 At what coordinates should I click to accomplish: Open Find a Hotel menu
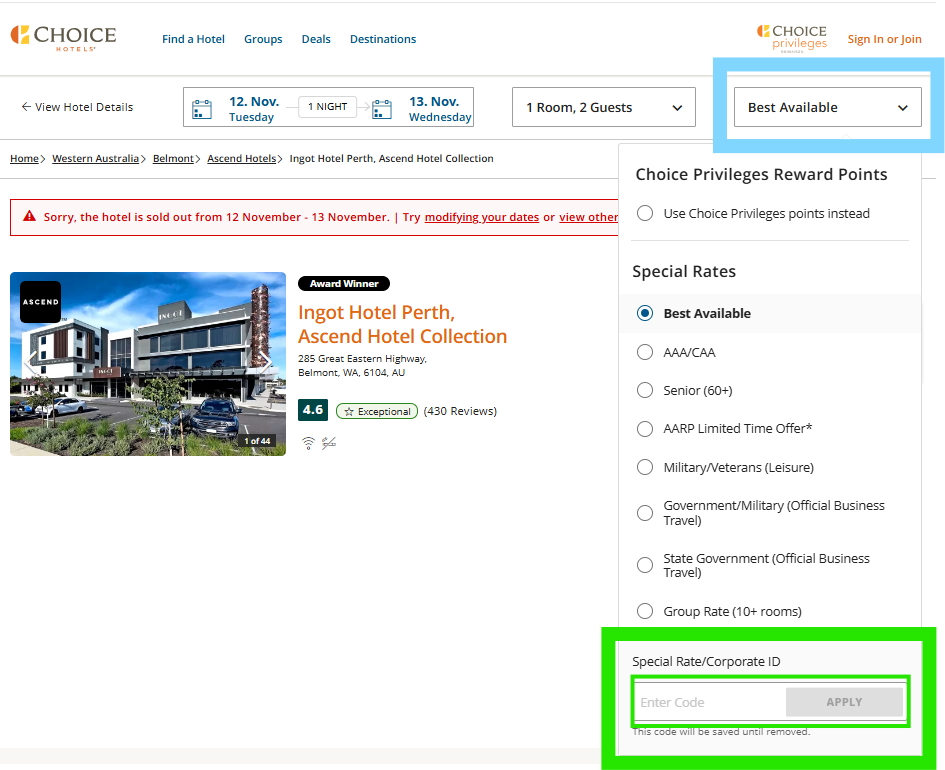(x=193, y=39)
